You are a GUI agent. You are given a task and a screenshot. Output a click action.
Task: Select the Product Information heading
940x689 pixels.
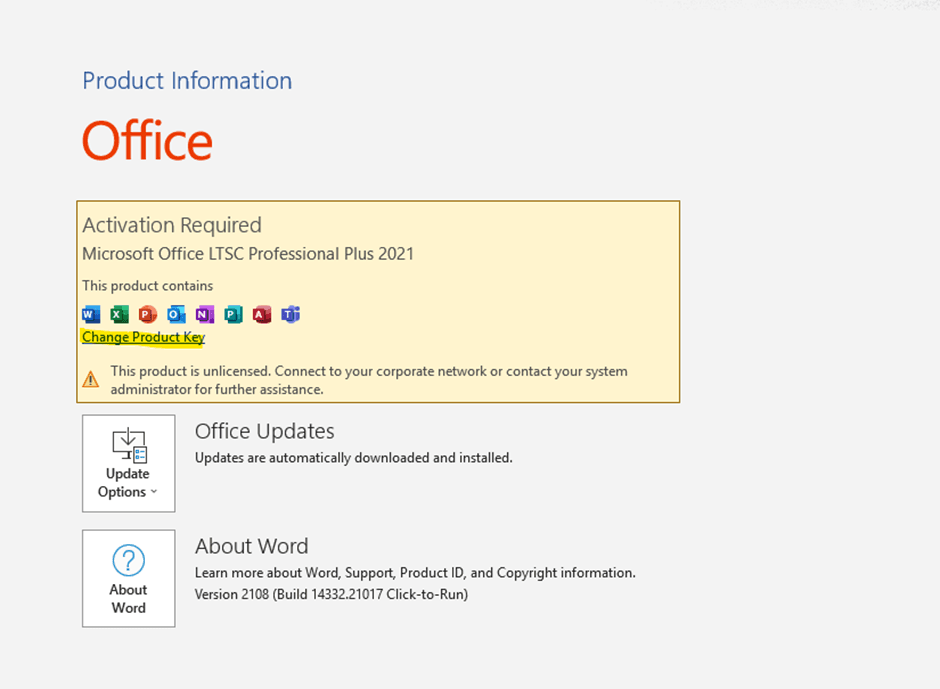pos(187,81)
